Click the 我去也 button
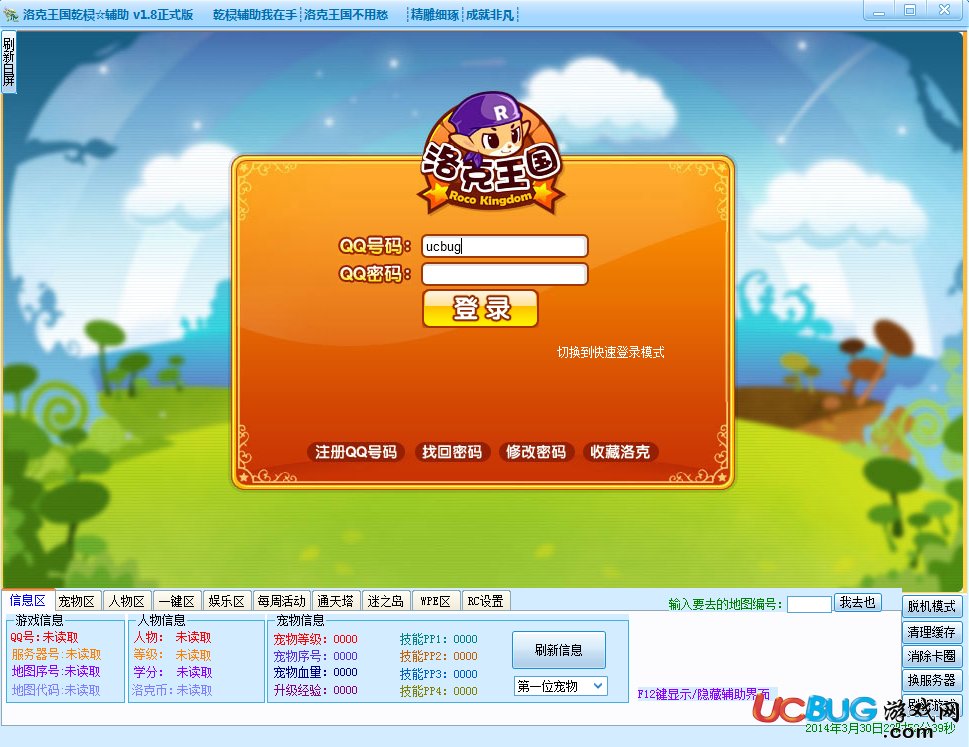This screenshot has width=969, height=747. [858, 602]
